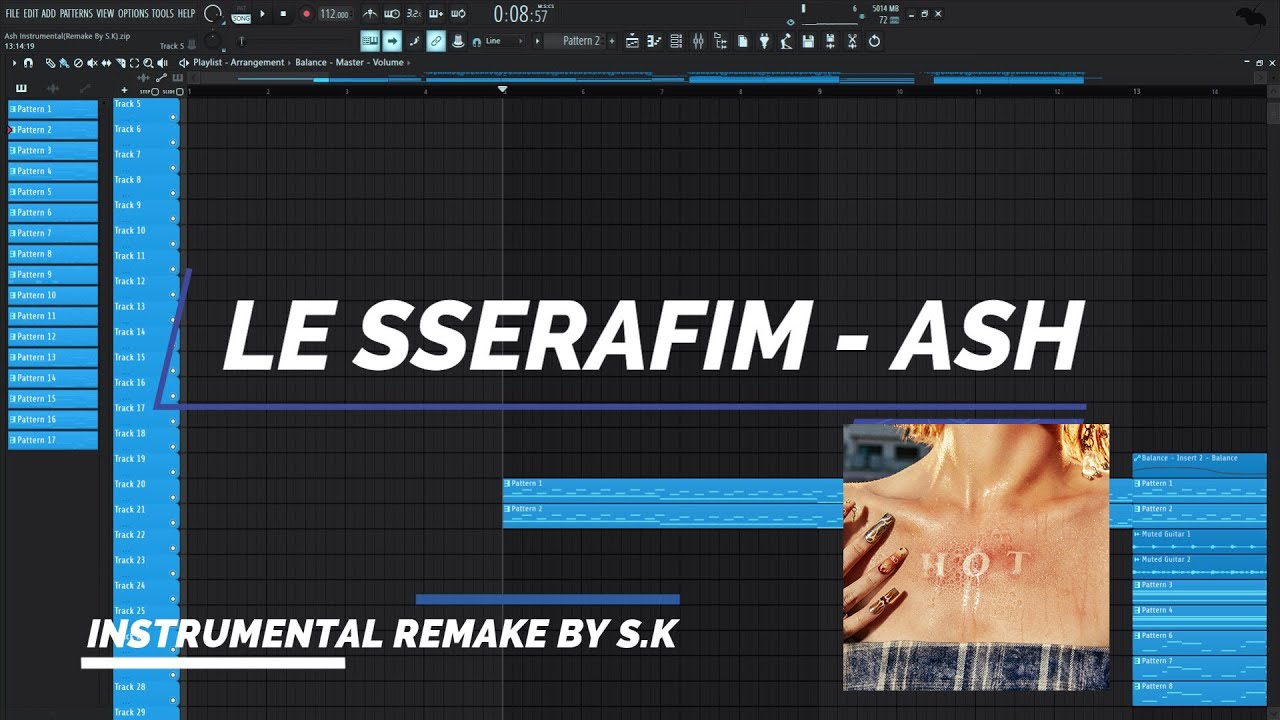1280x720 pixels.
Task: Select the Delete tool
Action: pyautogui.click(x=78, y=63)
